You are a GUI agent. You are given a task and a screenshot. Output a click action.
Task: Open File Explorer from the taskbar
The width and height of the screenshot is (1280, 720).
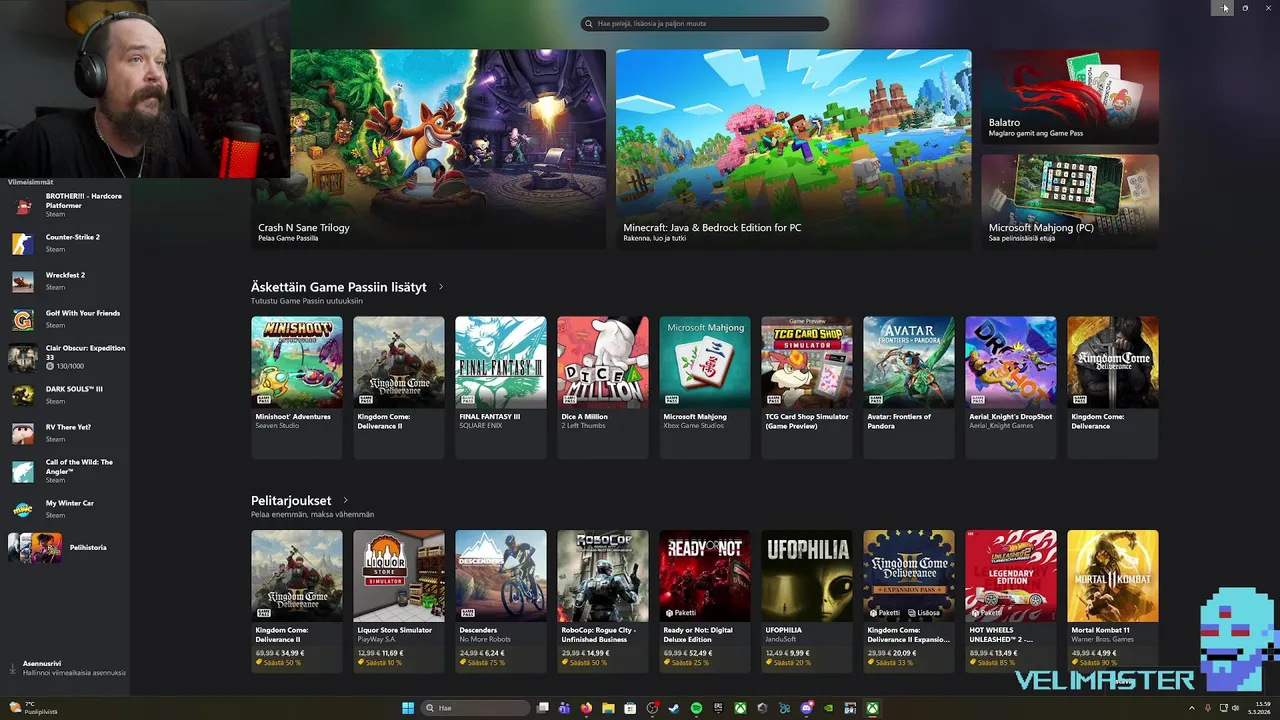(608, 708)
